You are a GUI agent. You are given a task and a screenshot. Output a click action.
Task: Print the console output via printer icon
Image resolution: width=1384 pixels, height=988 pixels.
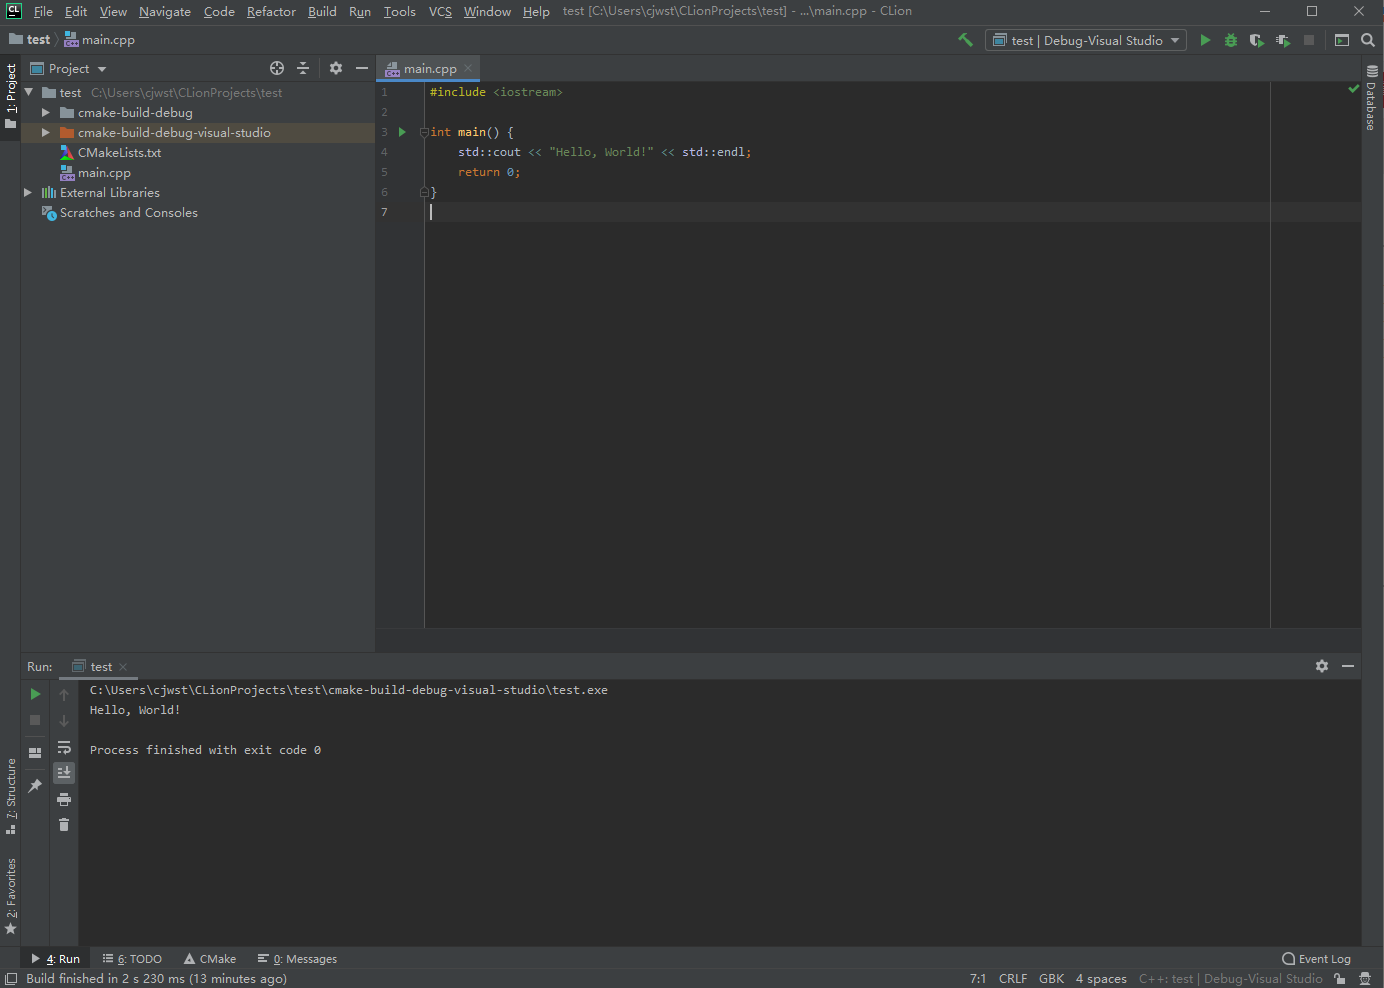pos(64,799)
